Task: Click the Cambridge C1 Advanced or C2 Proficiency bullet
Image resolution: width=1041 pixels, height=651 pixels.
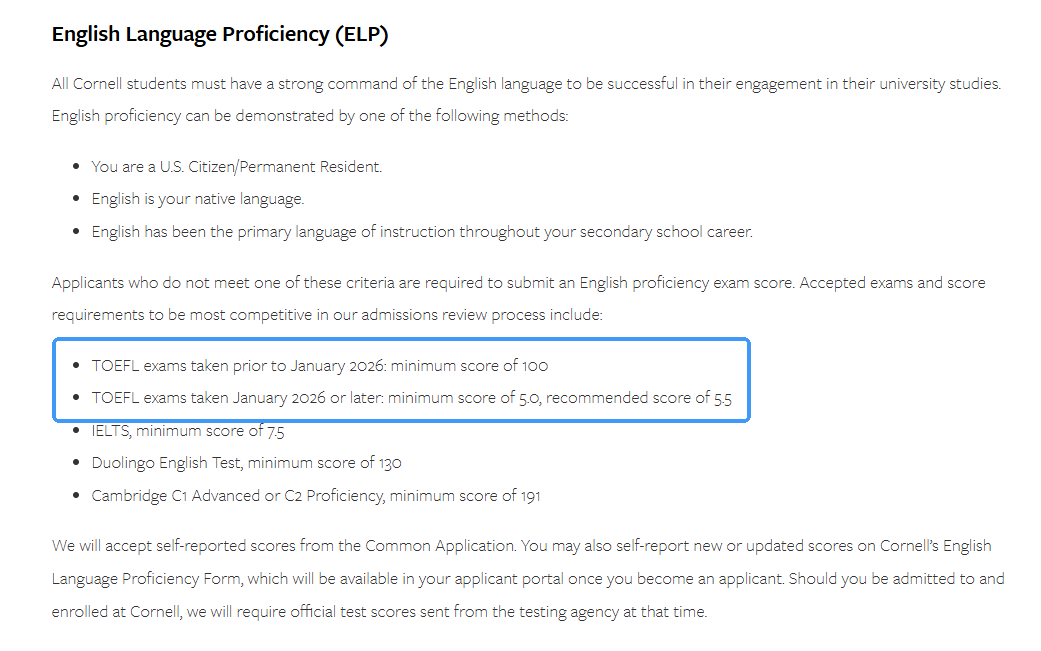Action: pyautogui.click(x=316, y=495)
